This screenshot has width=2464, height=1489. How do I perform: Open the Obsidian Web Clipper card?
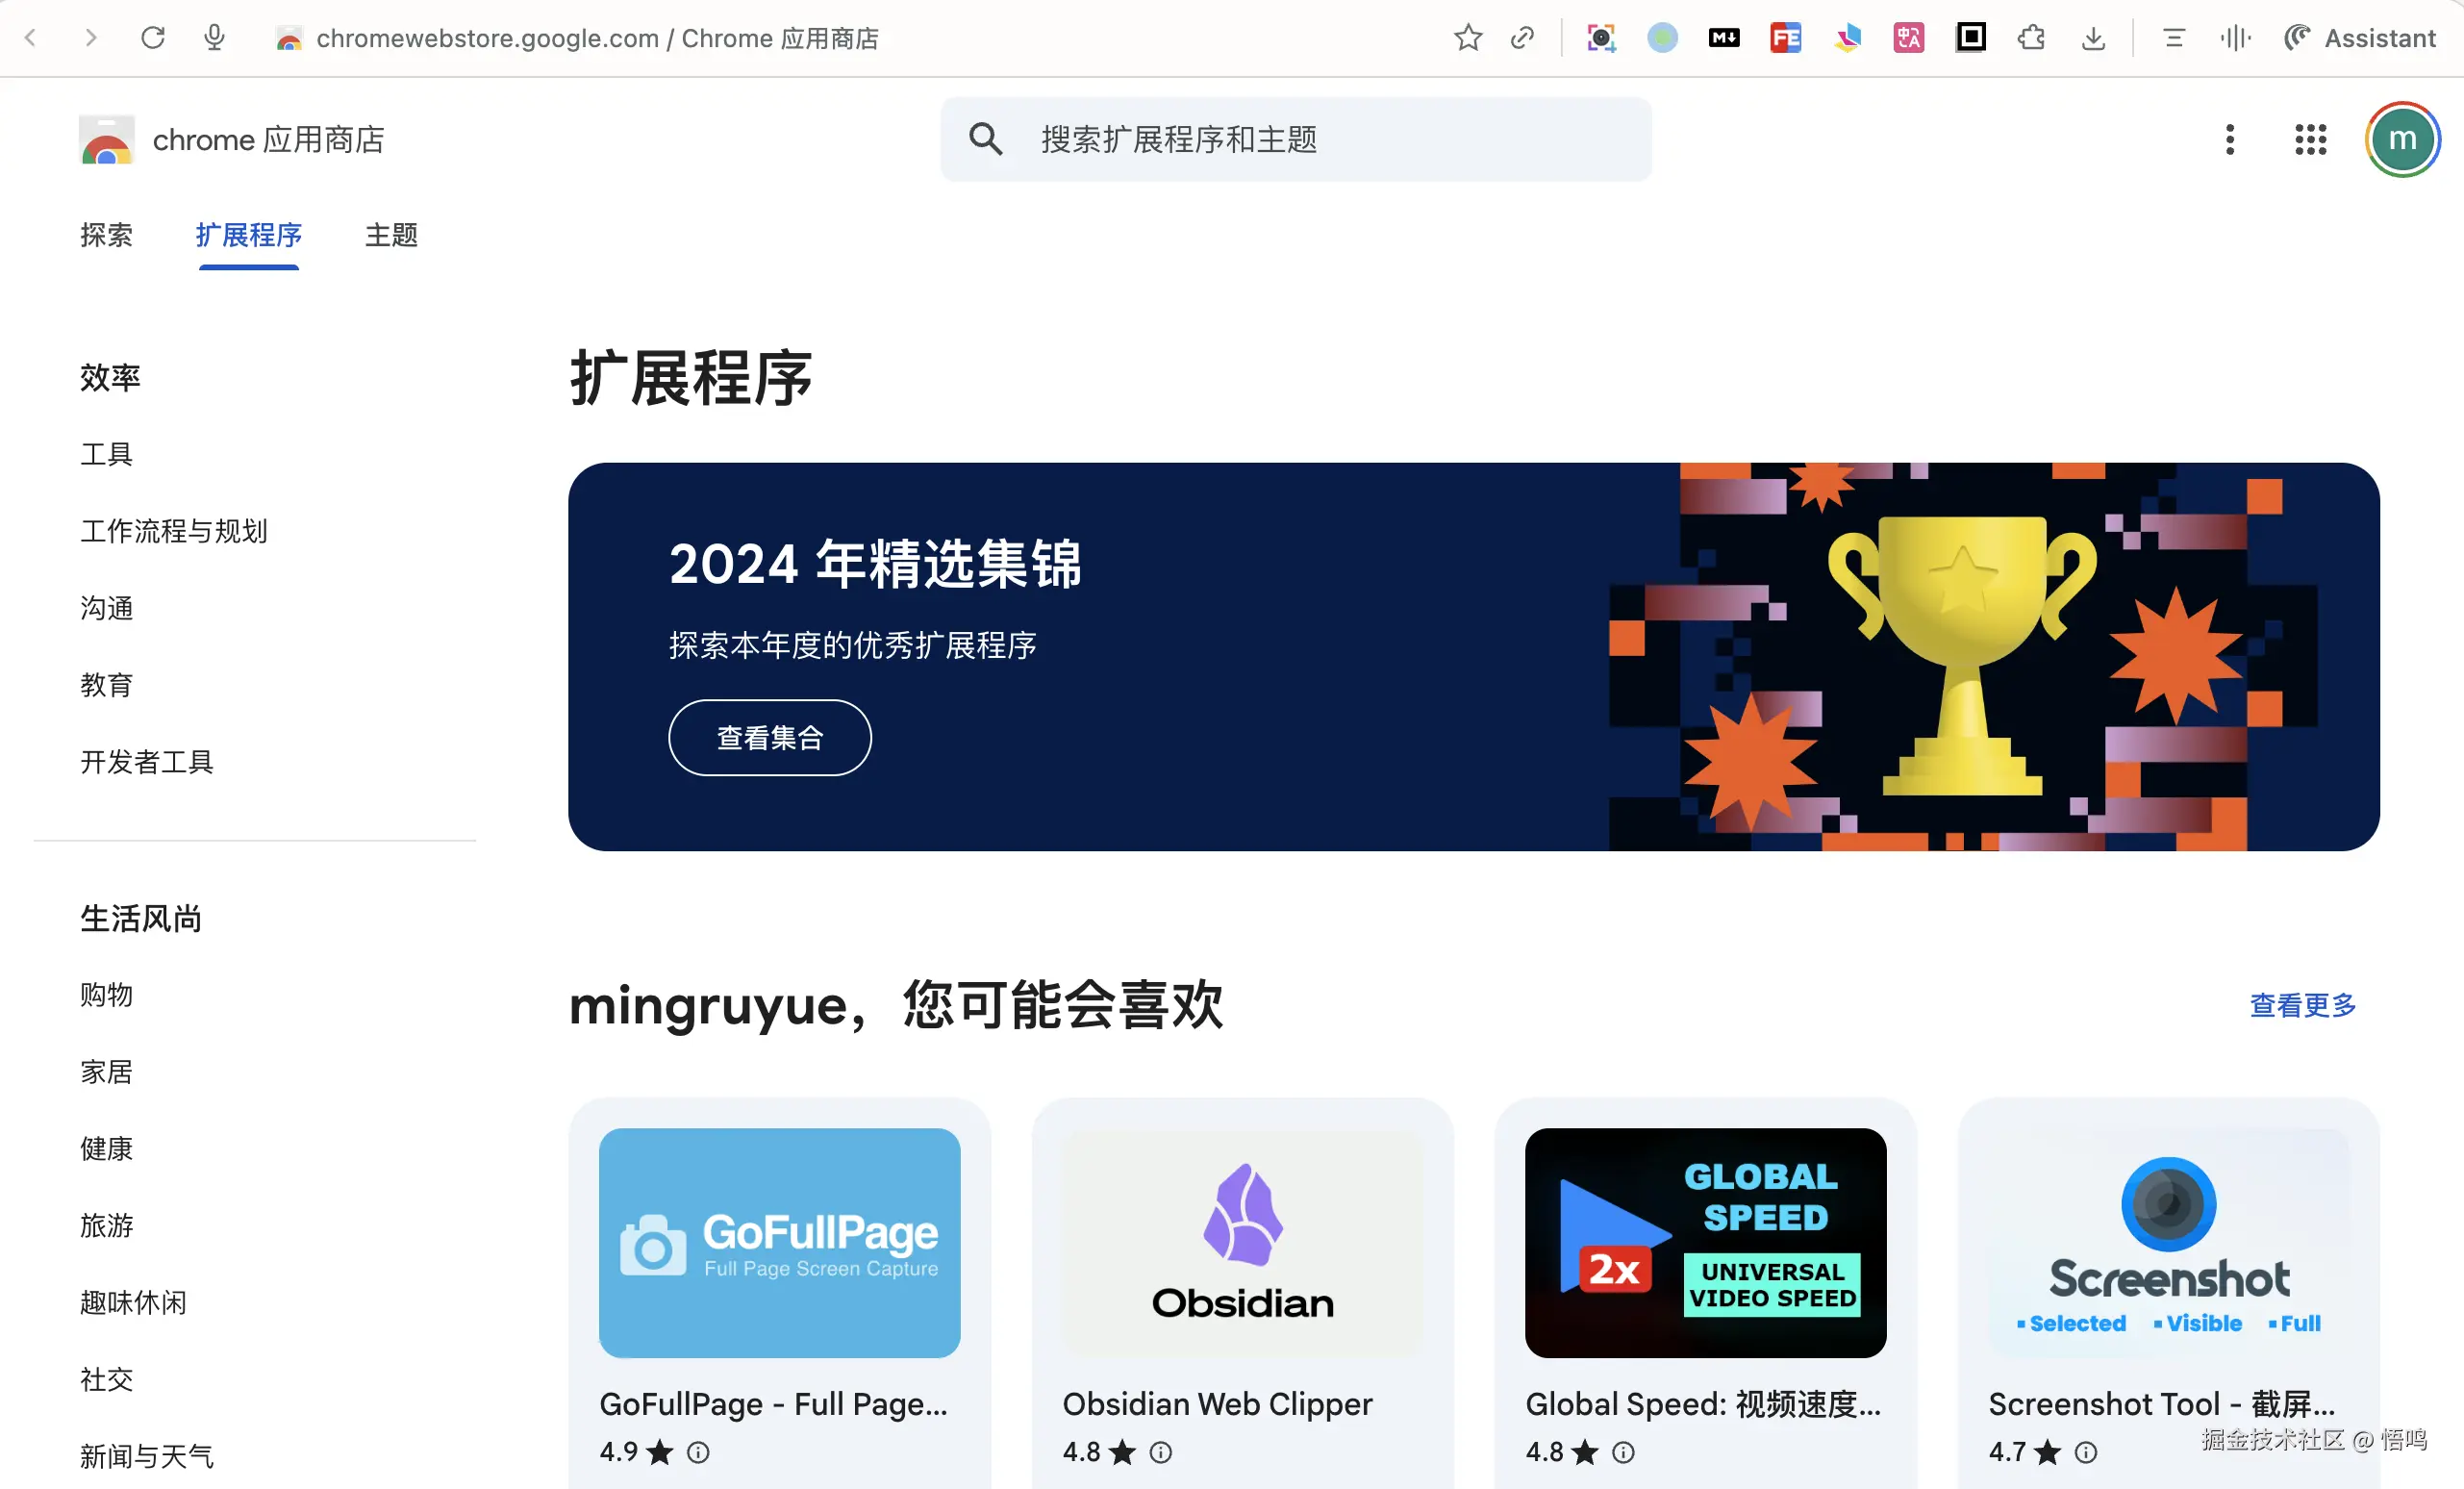1242,1294
